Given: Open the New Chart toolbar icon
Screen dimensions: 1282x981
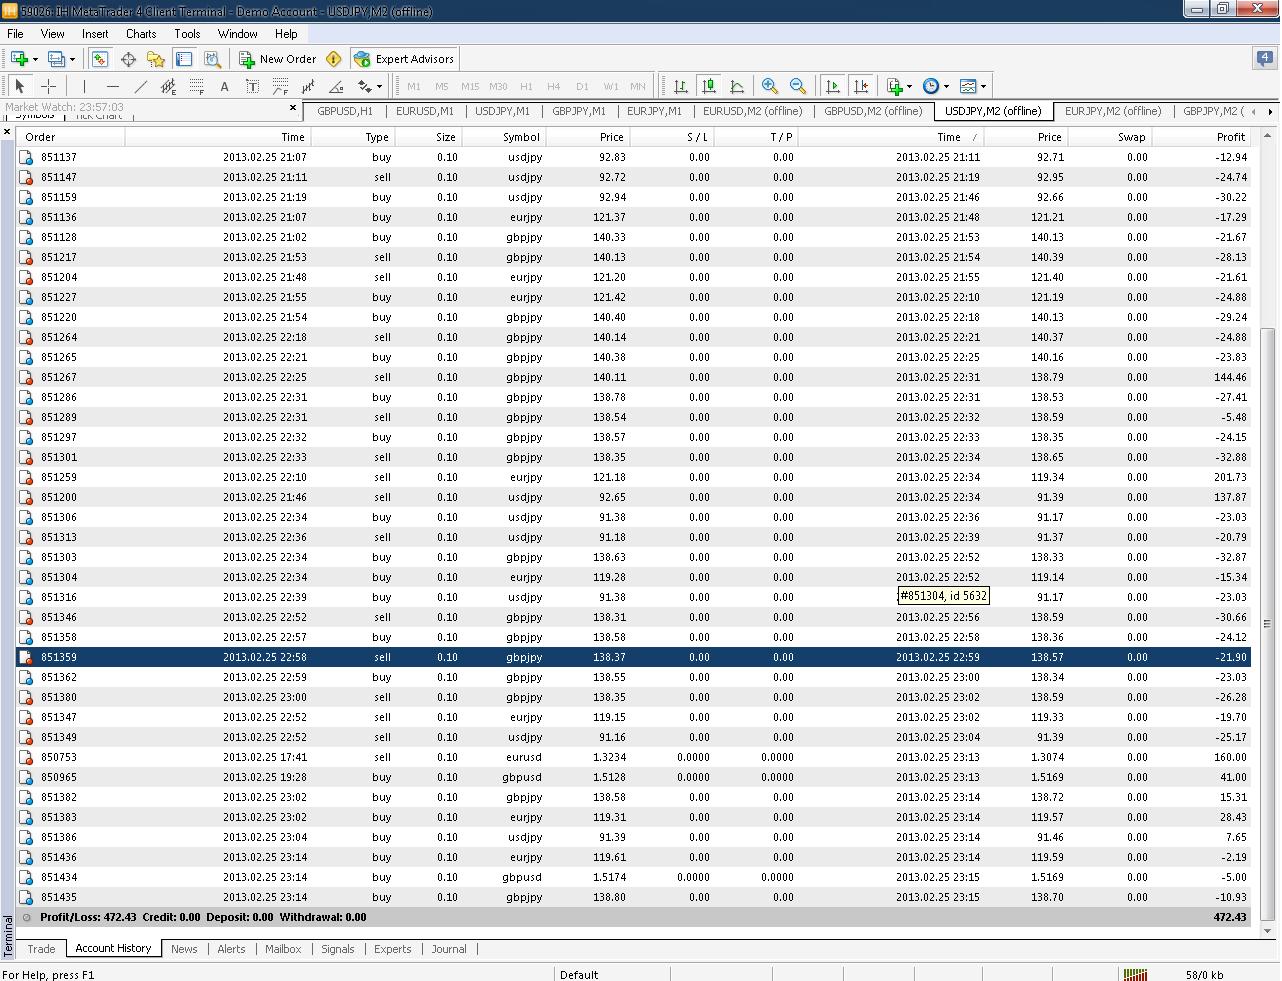Looking at the screenshot, I should [19, 59].
